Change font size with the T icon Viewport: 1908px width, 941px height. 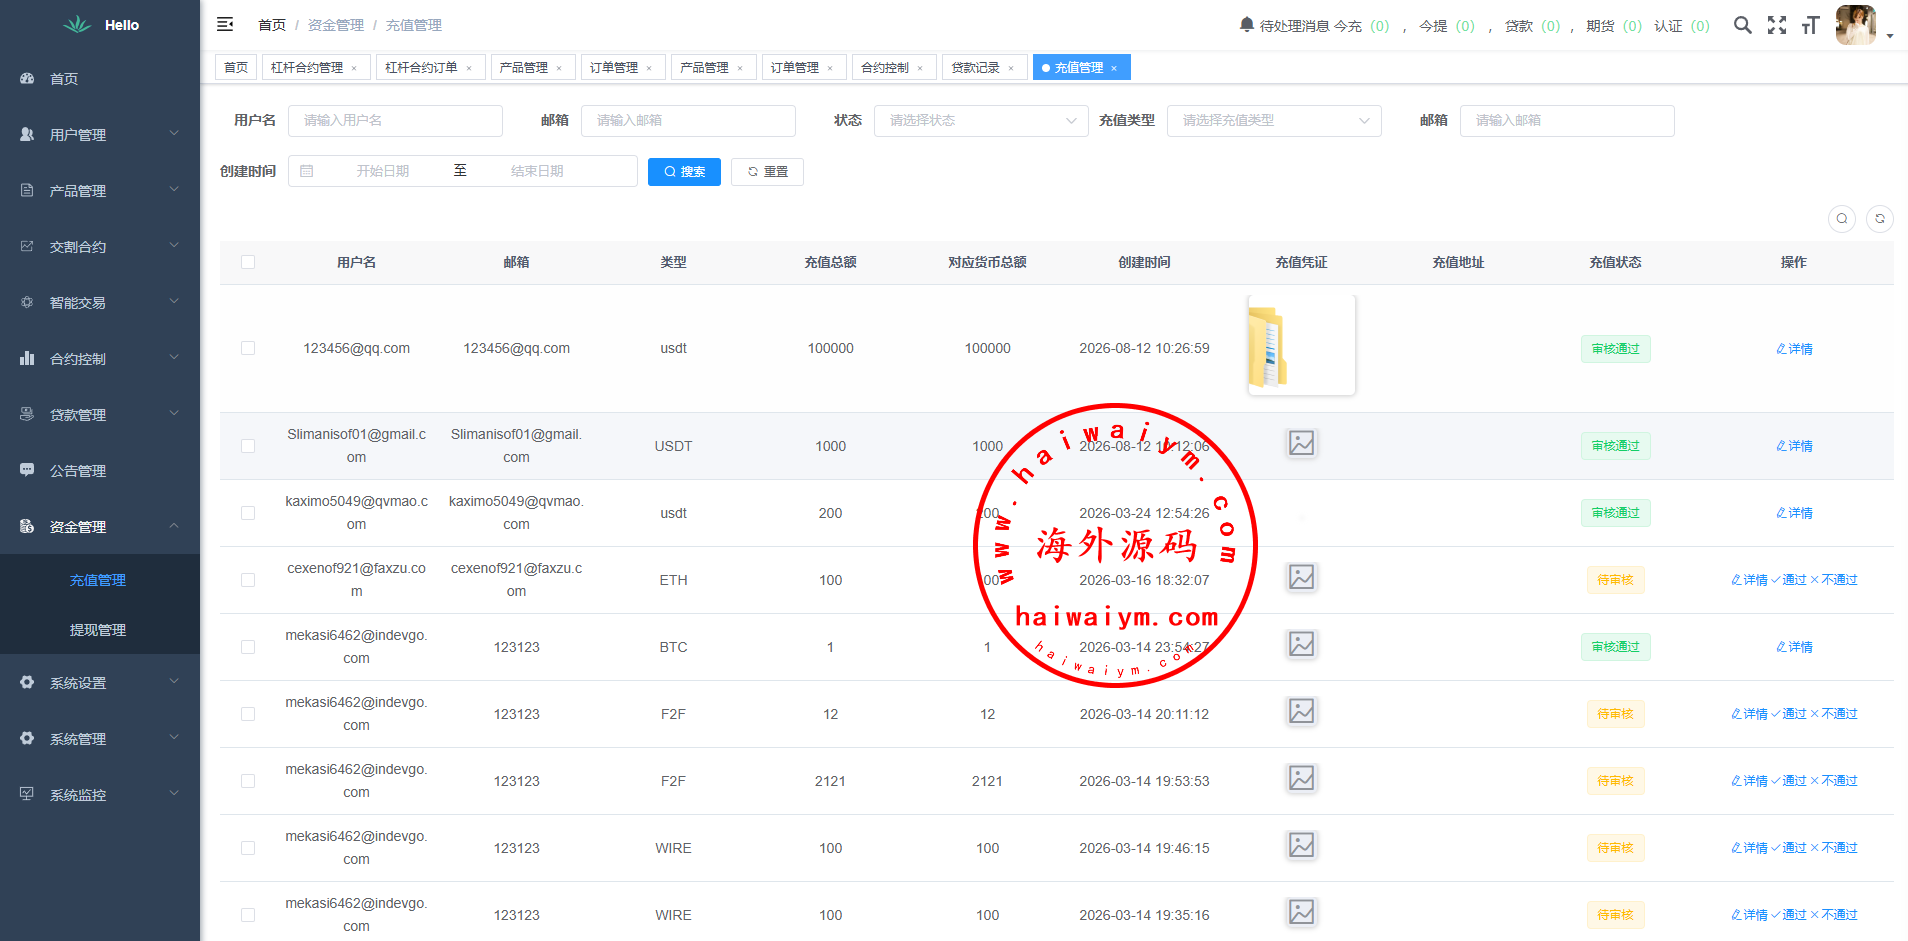(1810, 25)
